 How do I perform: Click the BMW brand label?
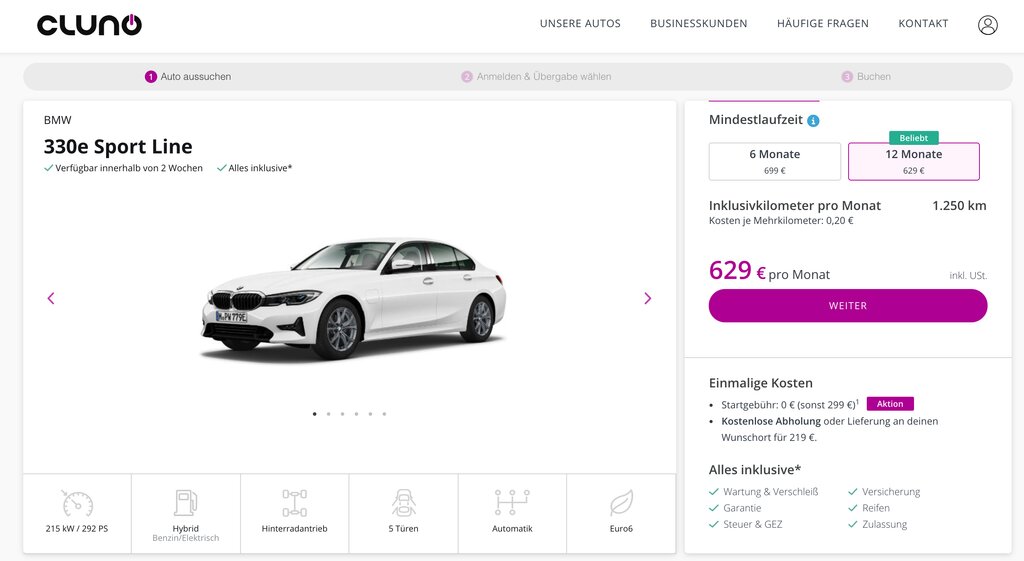tap(57, 120)
